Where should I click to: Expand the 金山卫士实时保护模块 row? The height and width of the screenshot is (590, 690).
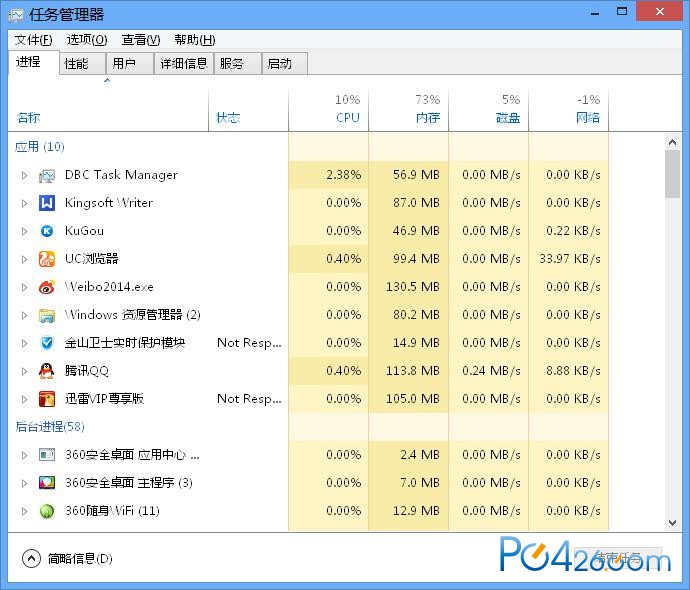25,343
